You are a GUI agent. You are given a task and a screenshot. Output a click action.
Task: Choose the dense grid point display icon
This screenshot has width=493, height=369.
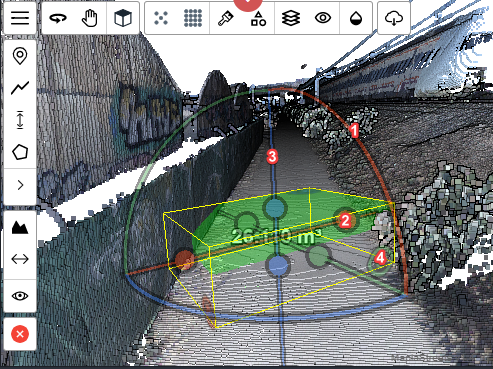point(193,18)
